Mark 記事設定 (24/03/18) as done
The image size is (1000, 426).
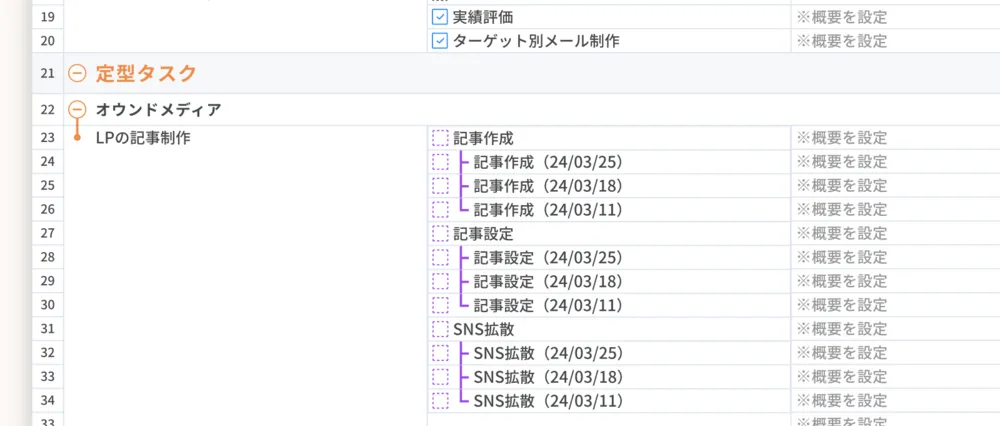coord(440,282)
